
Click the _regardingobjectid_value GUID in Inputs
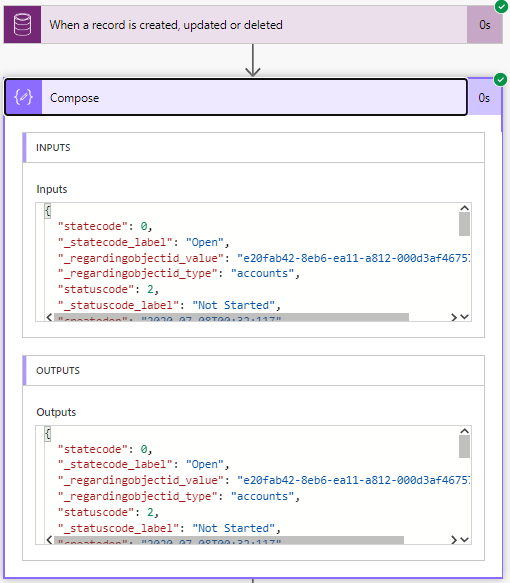click(354, 258)
